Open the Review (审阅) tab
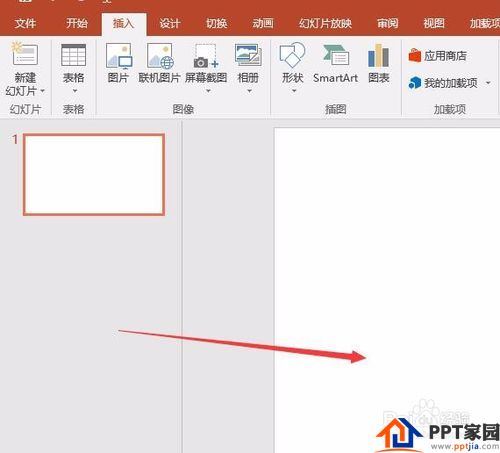Viewport: 500px width, 453px height. pos(388,23)
